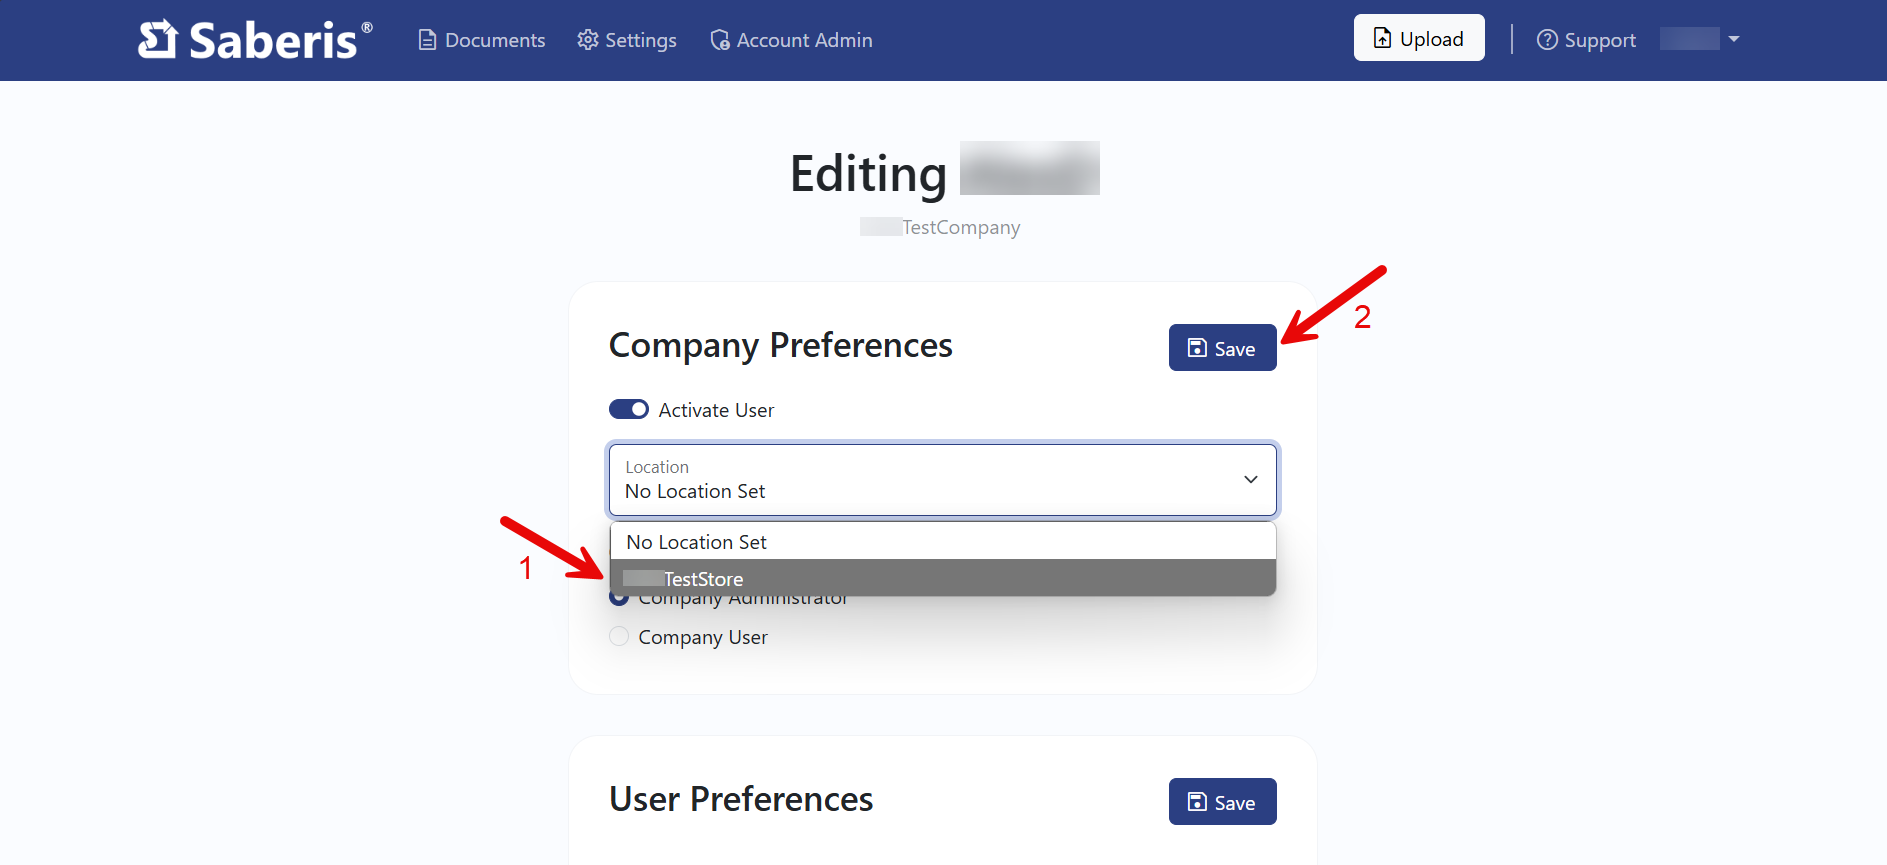Viewport: 1887px width, 865px height.
Task: Click the Documents page icon
Action: pos(427,40)
